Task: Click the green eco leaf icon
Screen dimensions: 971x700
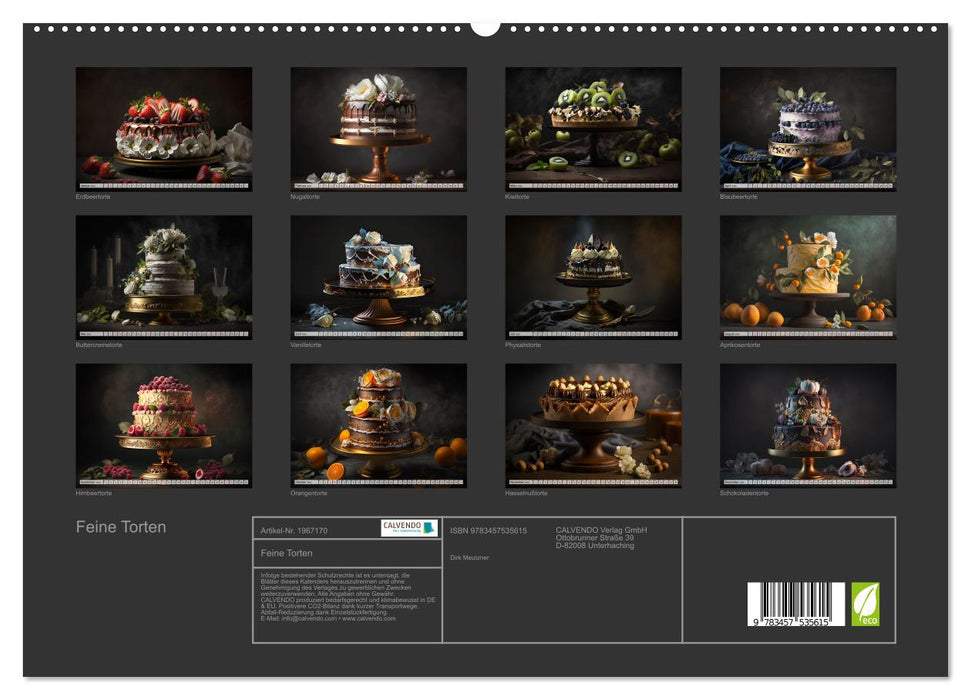Action: 865,604
